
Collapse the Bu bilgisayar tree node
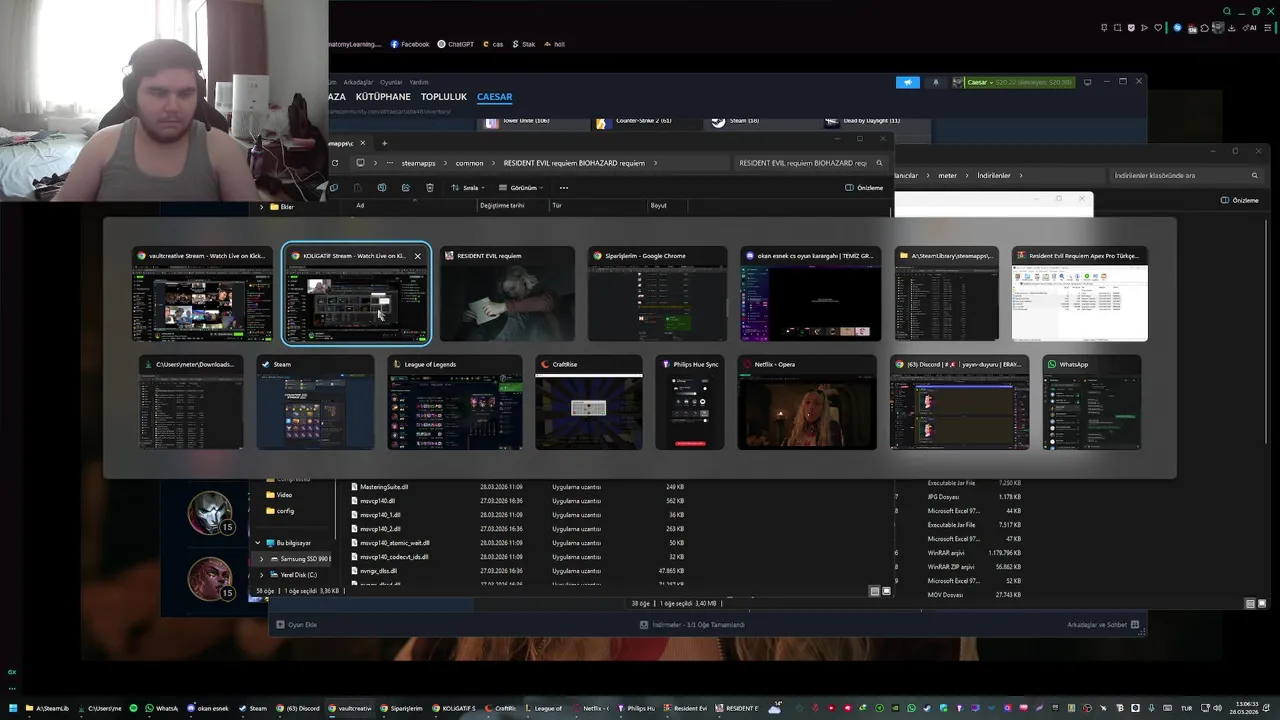[x=258, y=543]
